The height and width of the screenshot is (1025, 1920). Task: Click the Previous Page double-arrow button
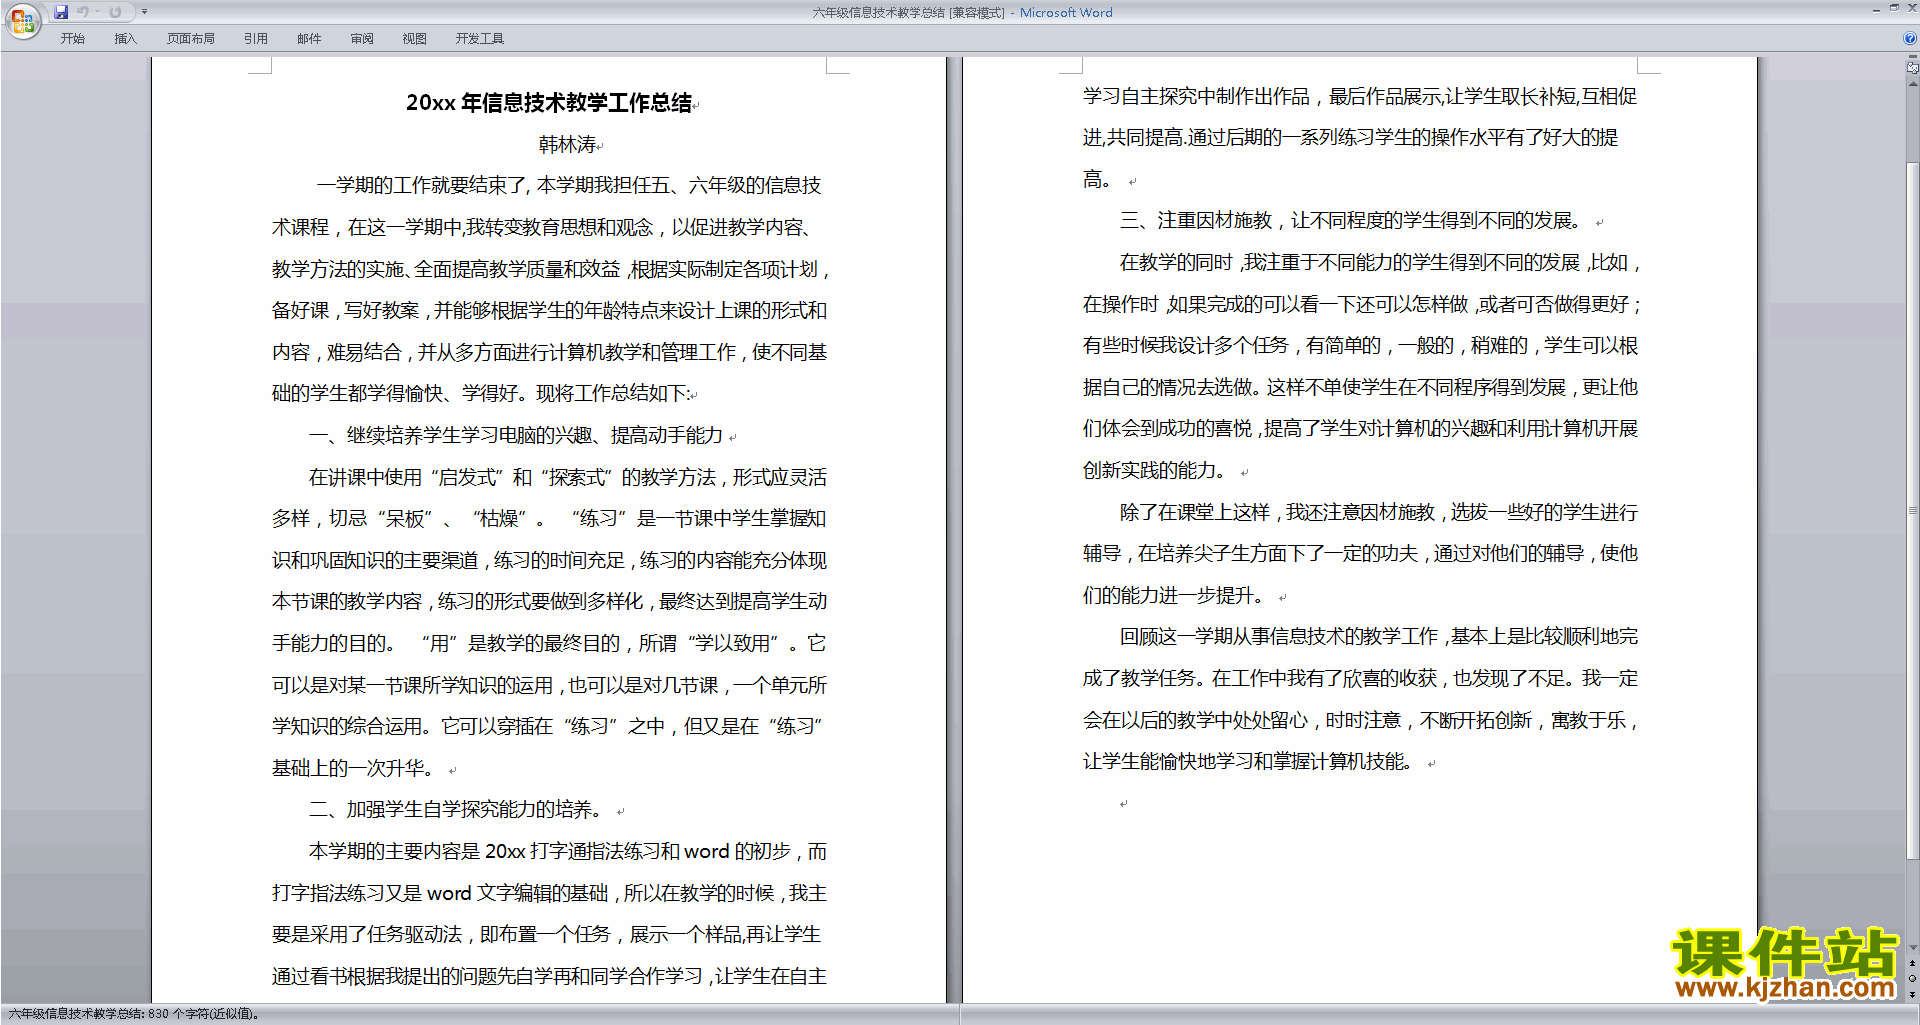pyautogui.click(x=1912, y=964)
